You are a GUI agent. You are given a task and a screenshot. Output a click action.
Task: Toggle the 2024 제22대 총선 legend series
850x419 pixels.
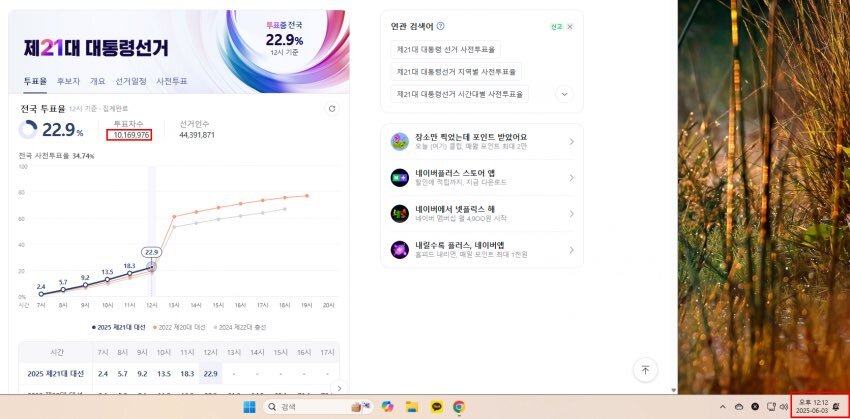click(x=239, y=327)
